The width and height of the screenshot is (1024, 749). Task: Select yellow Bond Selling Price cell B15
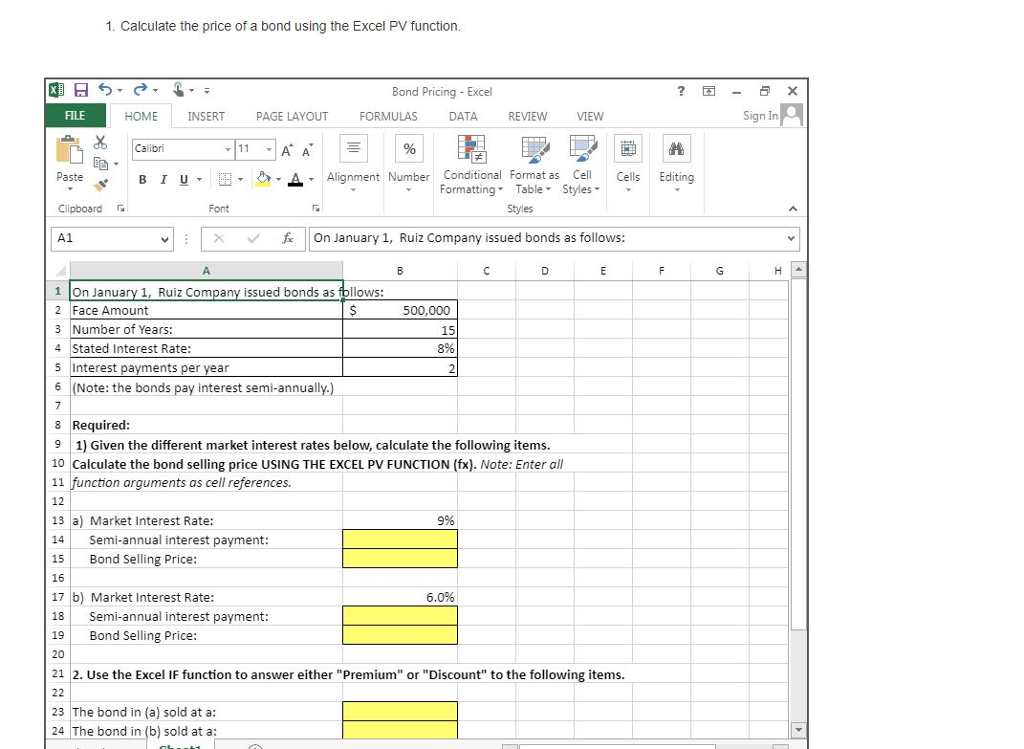400,558
